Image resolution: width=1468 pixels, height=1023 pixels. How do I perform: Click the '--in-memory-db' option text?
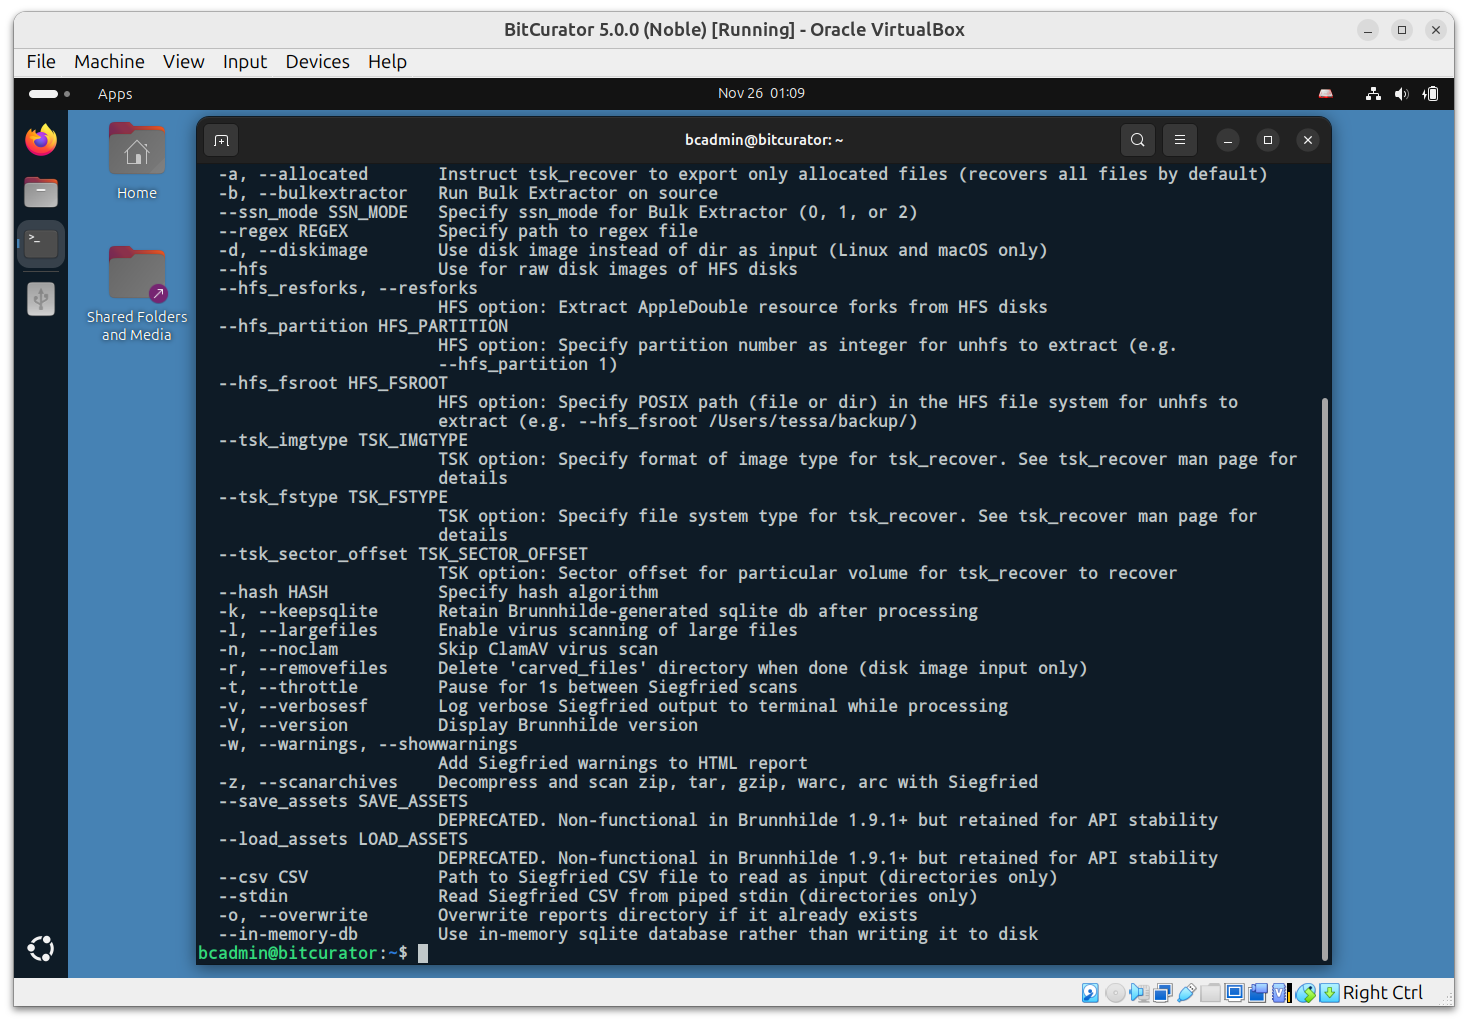point(288,934)
